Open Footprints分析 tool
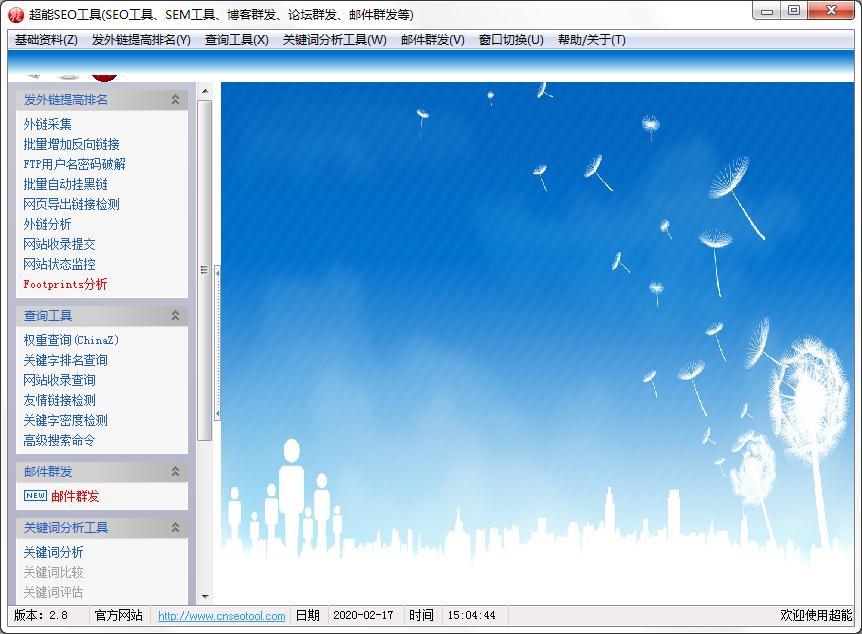 click(65, 284)
